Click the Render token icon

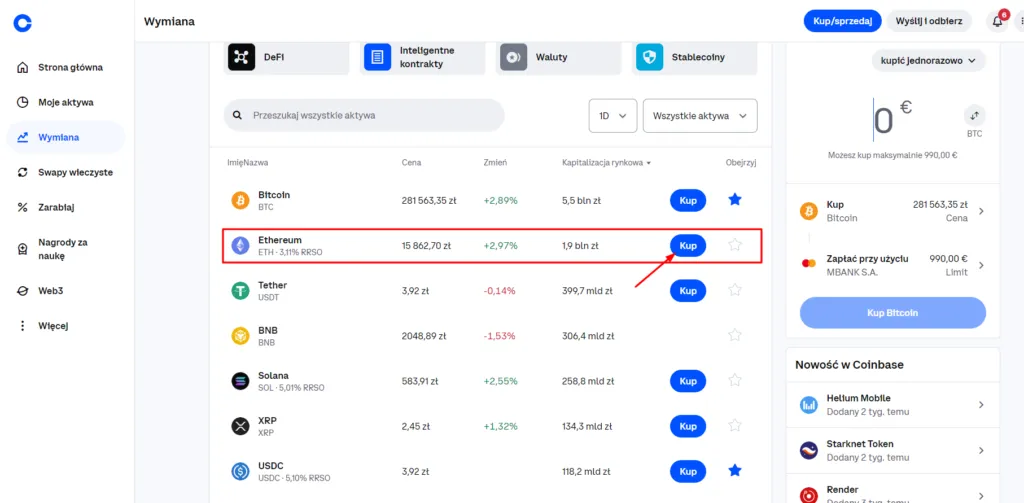(808, 495)
